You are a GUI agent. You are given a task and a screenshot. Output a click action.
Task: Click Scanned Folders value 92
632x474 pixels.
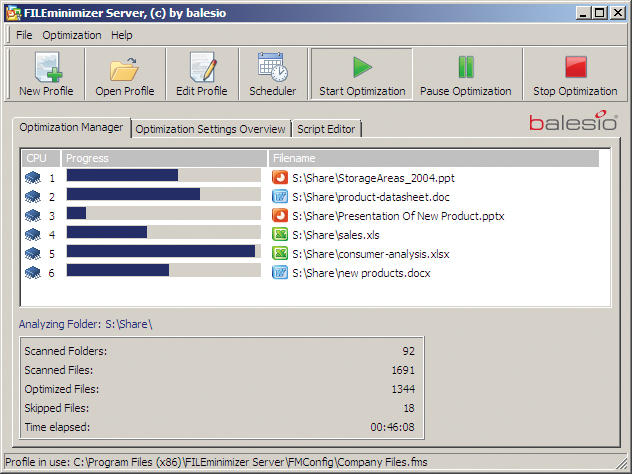[408, 351]
